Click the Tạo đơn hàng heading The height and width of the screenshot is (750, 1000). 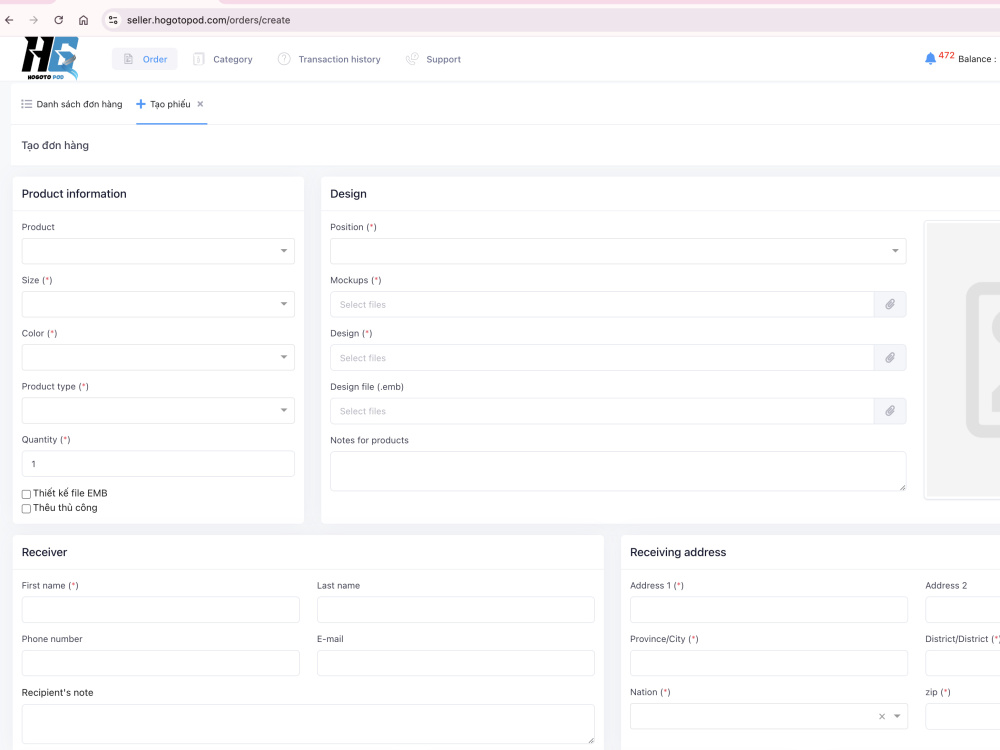(x=55, y=145)
